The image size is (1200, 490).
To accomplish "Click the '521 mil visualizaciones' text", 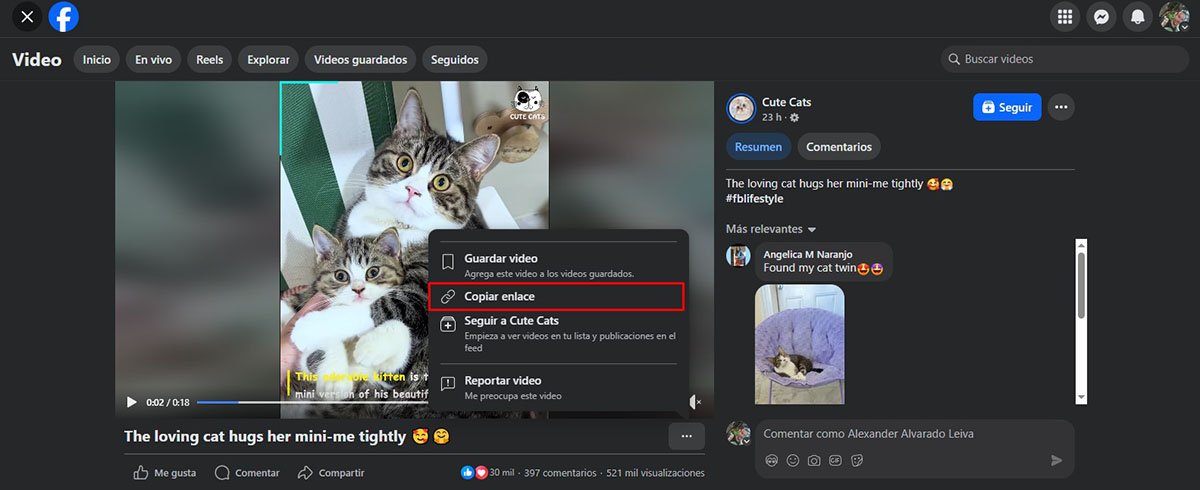I will click(655, 473).
